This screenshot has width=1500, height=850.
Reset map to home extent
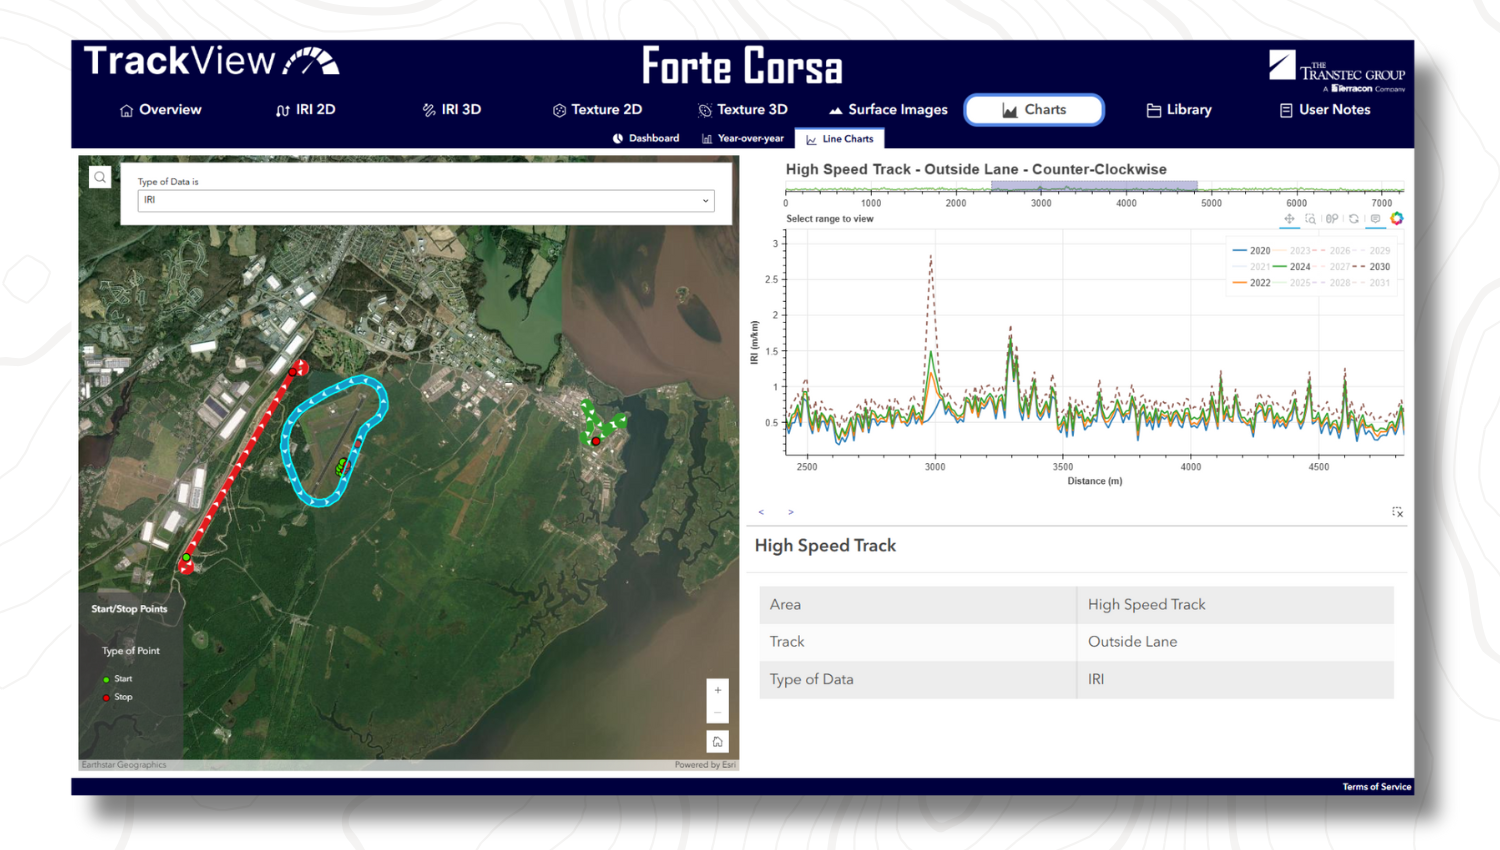[717, 742]
